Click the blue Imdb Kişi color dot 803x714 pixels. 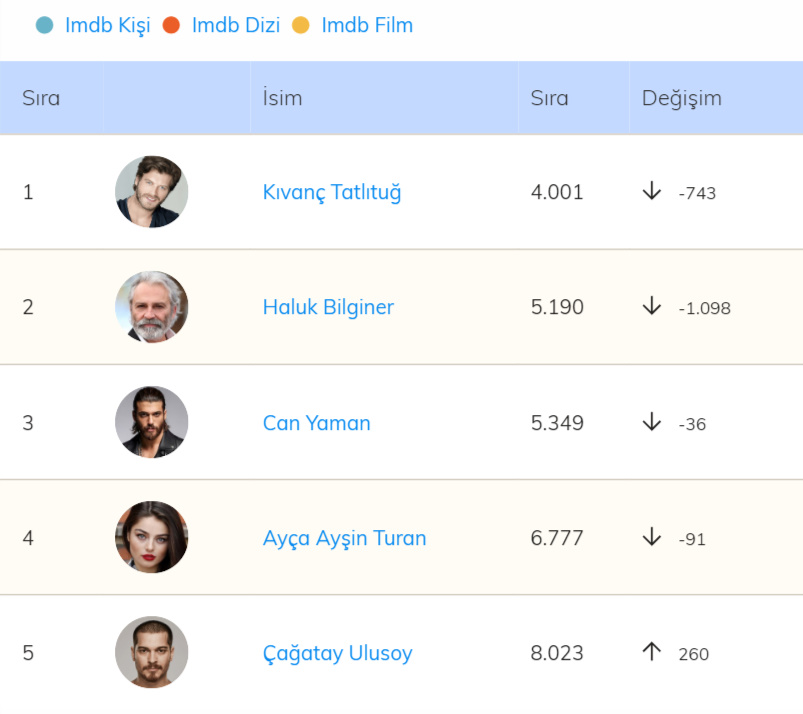pos(44,25)
